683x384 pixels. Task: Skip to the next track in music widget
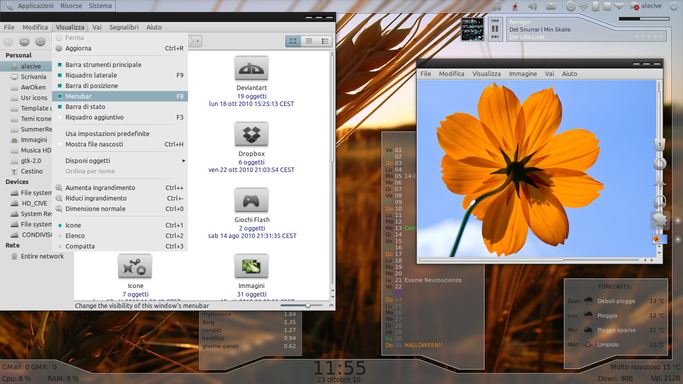click(x=495, y=37)
